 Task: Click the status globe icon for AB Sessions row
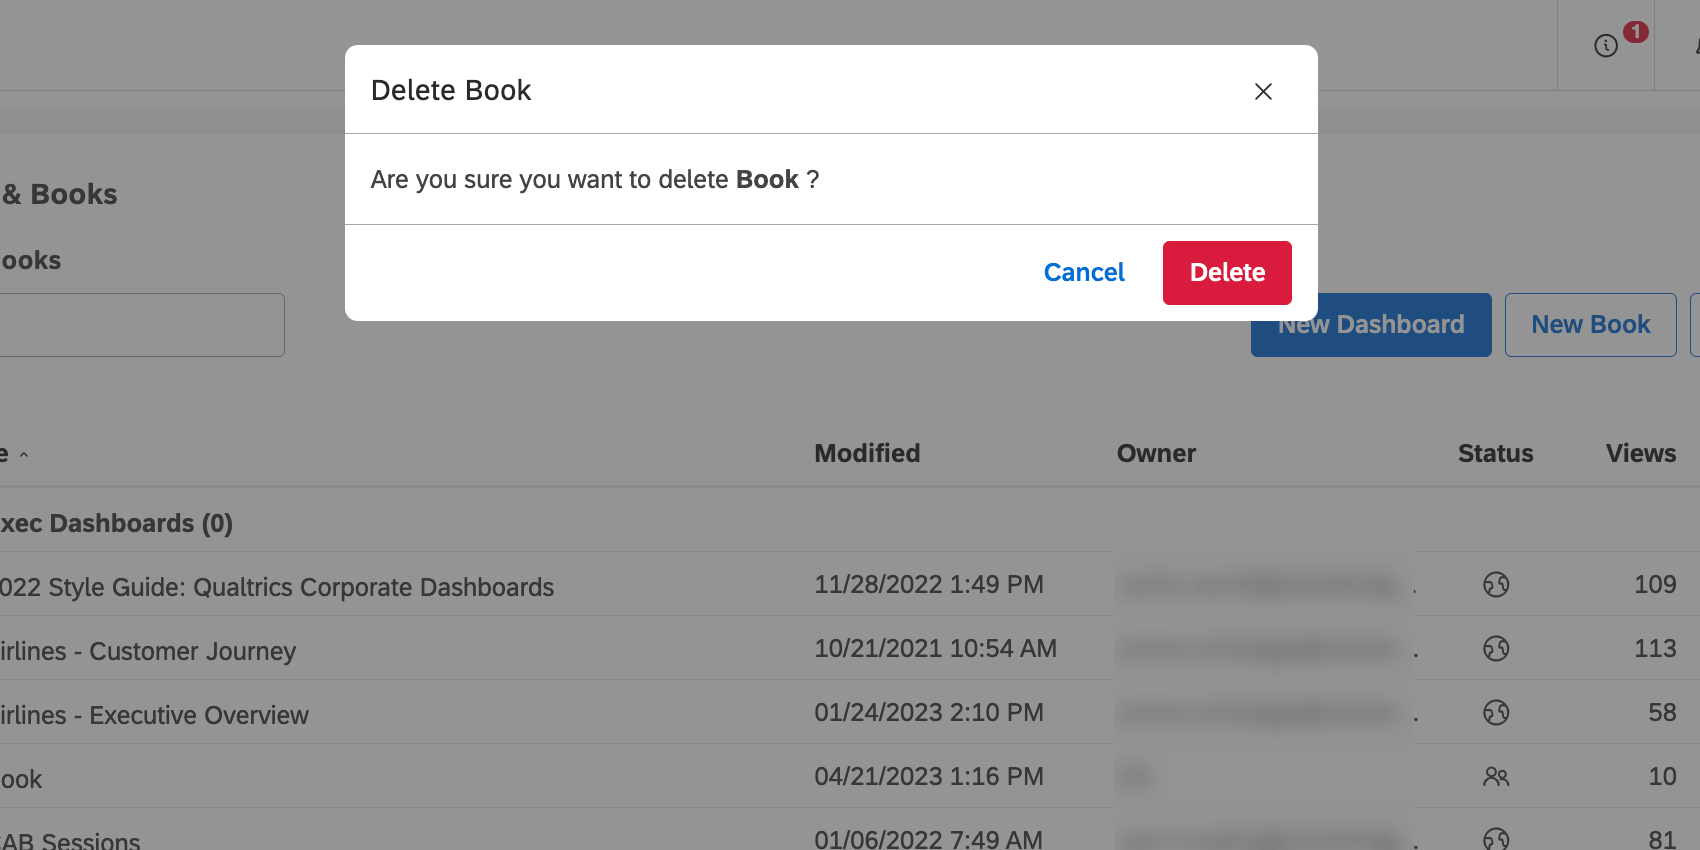(1496, 839)
